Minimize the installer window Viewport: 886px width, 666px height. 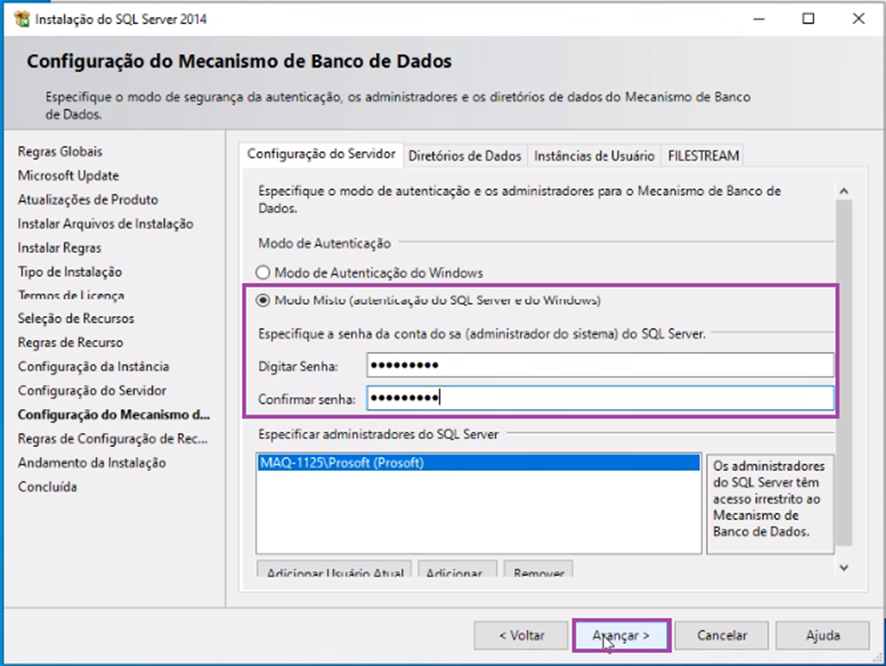[759, 19]
